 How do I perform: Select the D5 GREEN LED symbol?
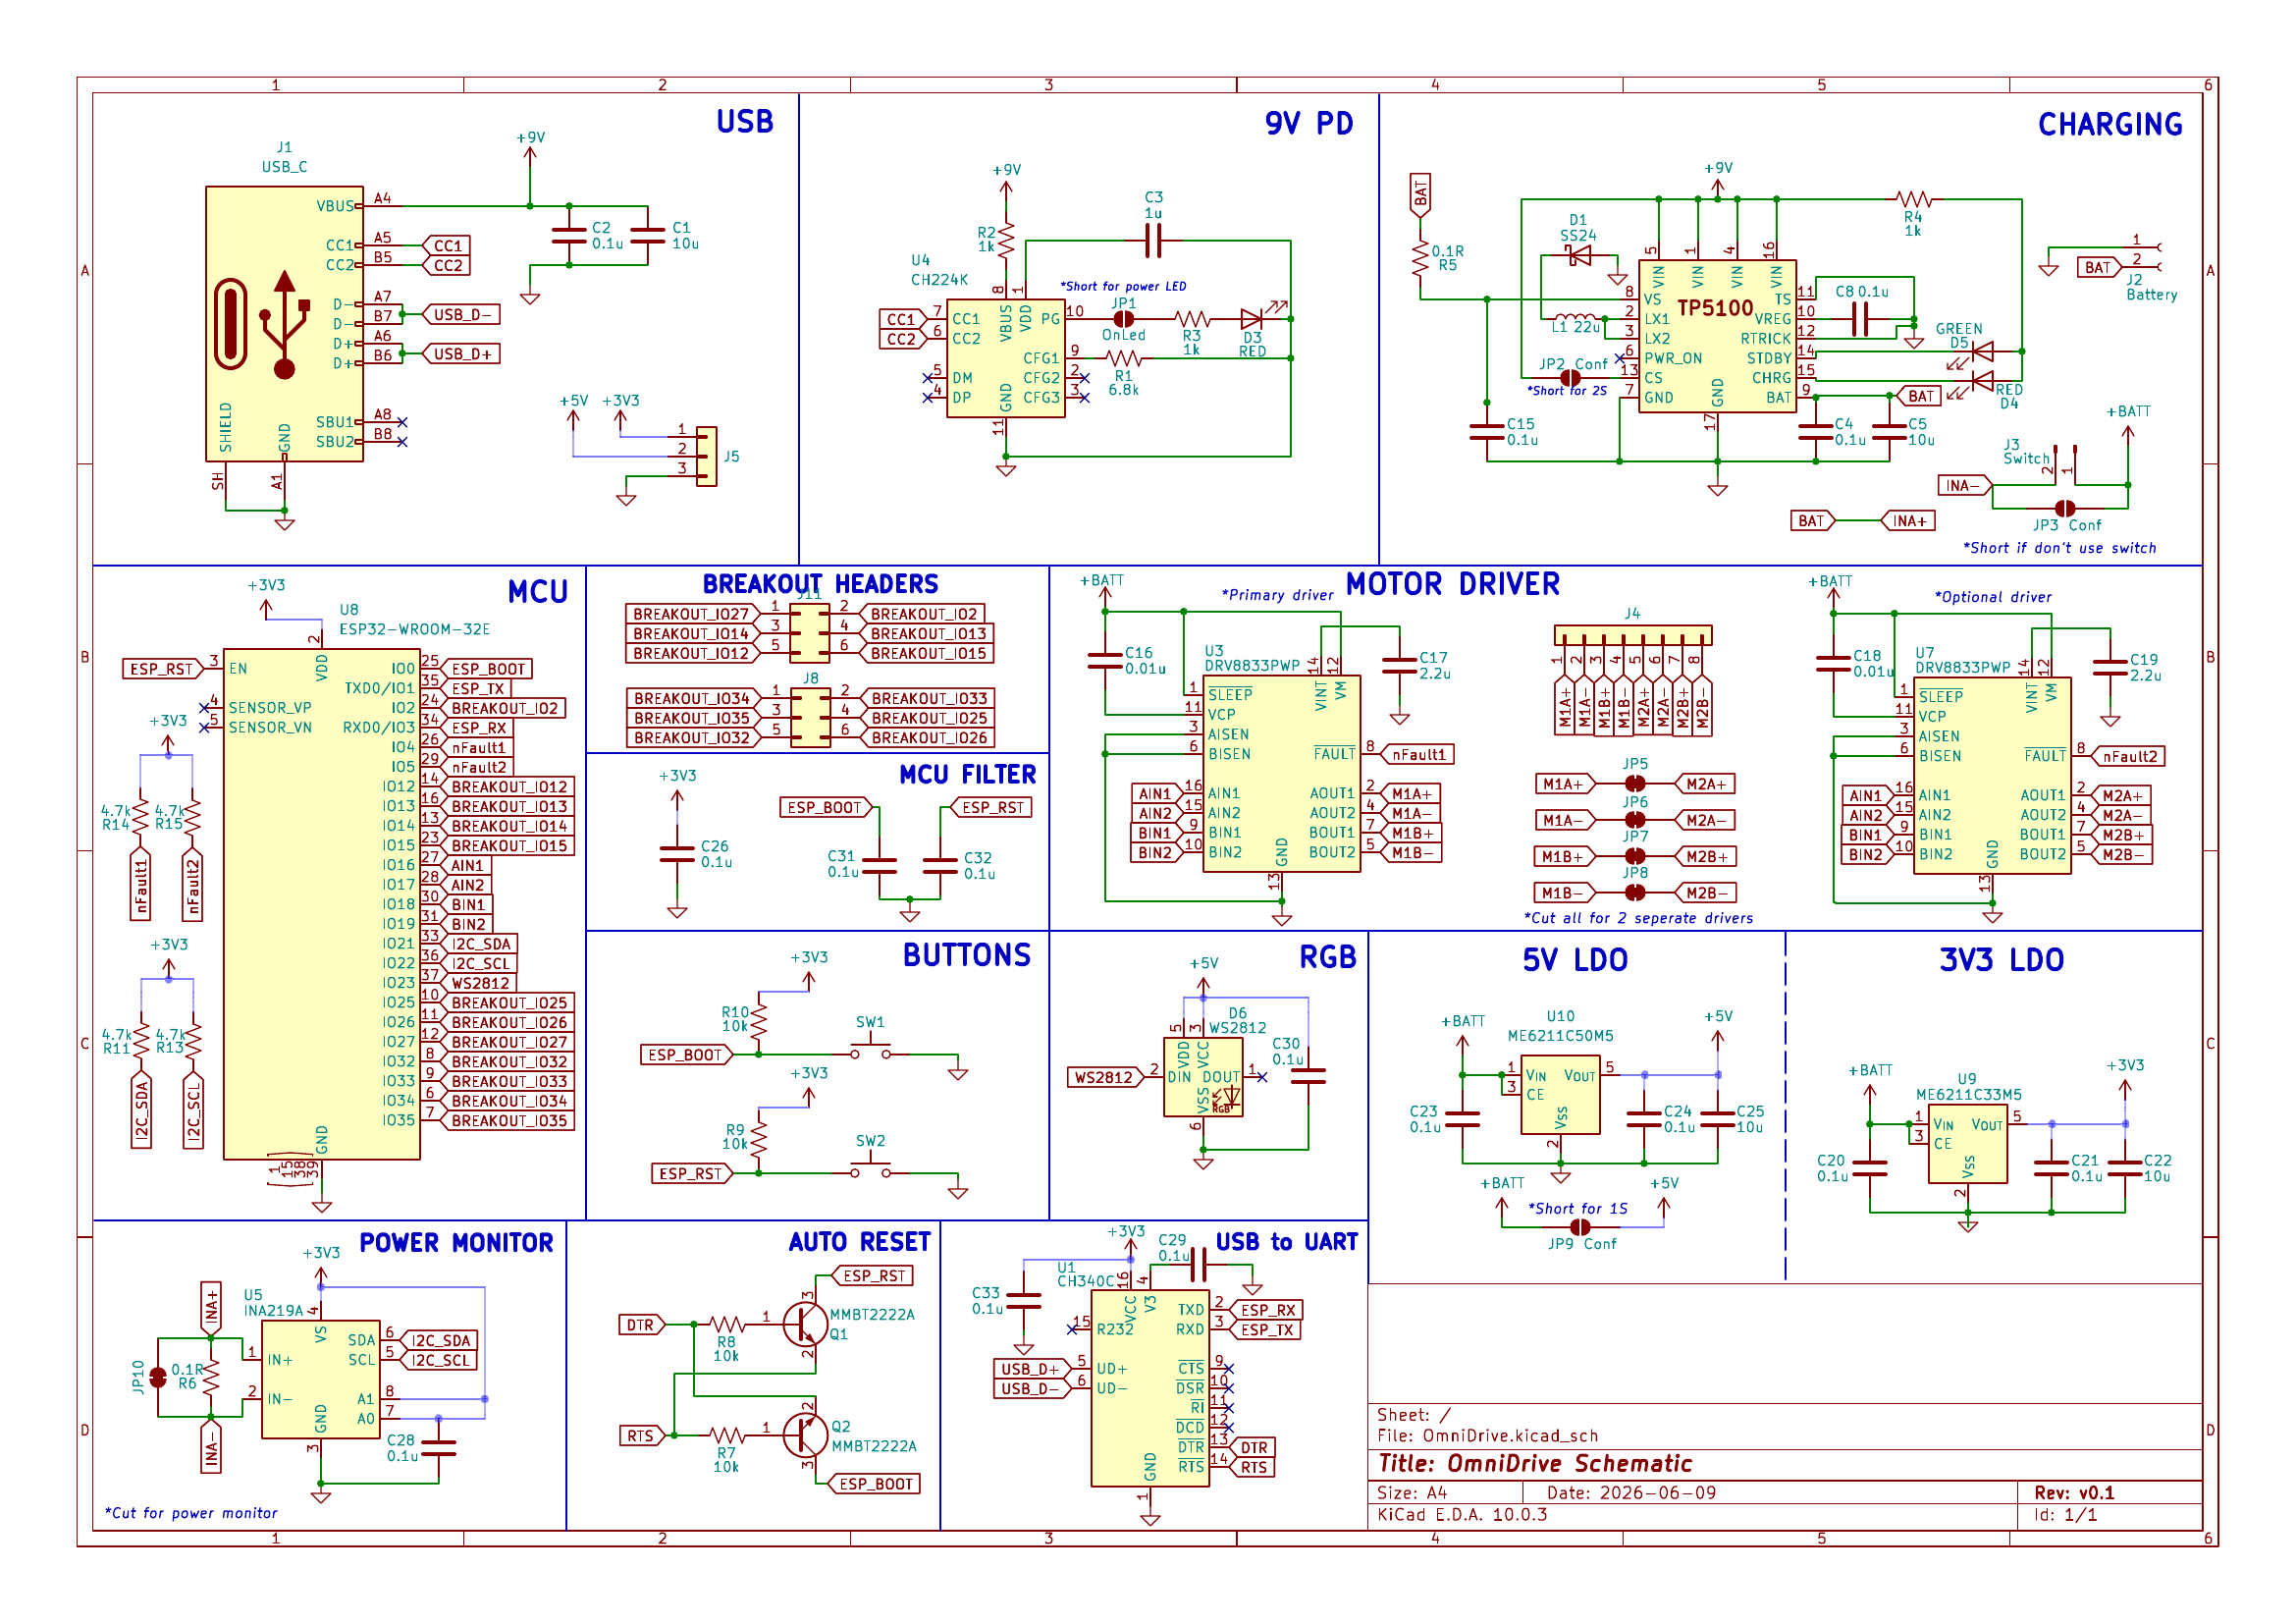click(x=1980, y=352)
